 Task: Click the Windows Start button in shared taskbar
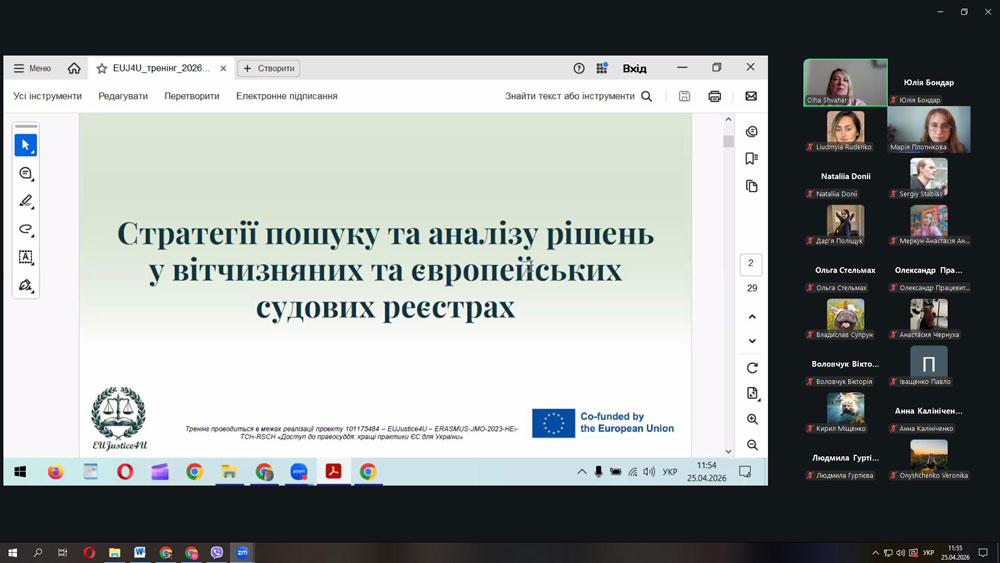click(x=20, y=472)
